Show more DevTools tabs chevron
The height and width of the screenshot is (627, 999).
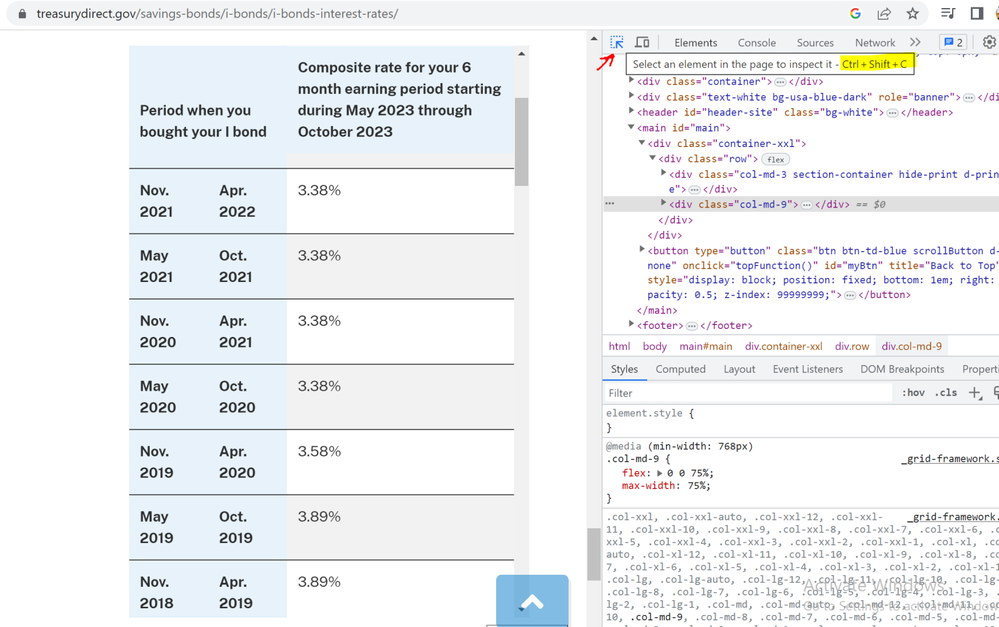[915, 42]
